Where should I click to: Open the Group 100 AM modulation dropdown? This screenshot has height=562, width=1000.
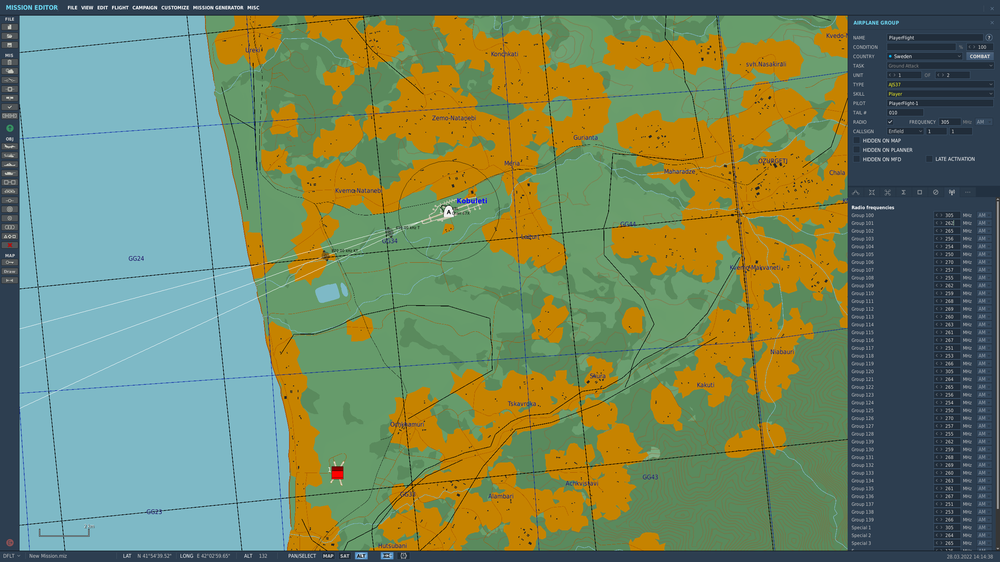pyautogui.click(x=984, y=216)
